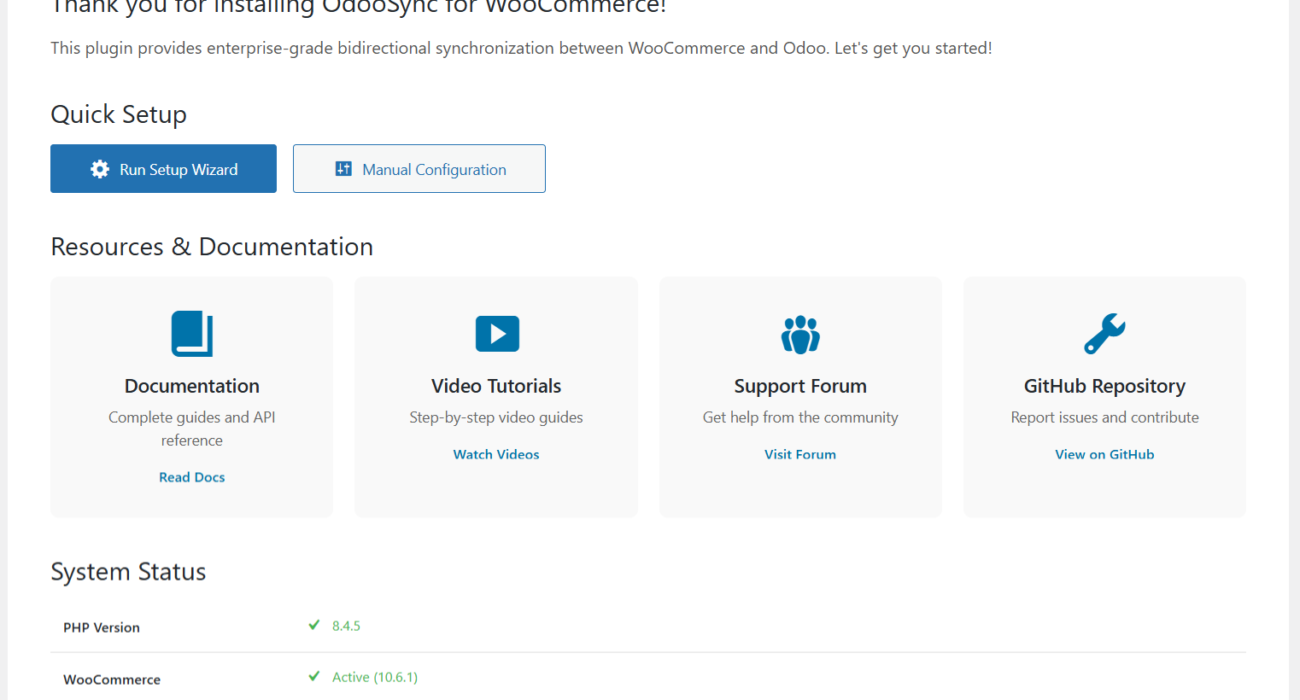Click the green check next to PHP Version

pos(314,625)
